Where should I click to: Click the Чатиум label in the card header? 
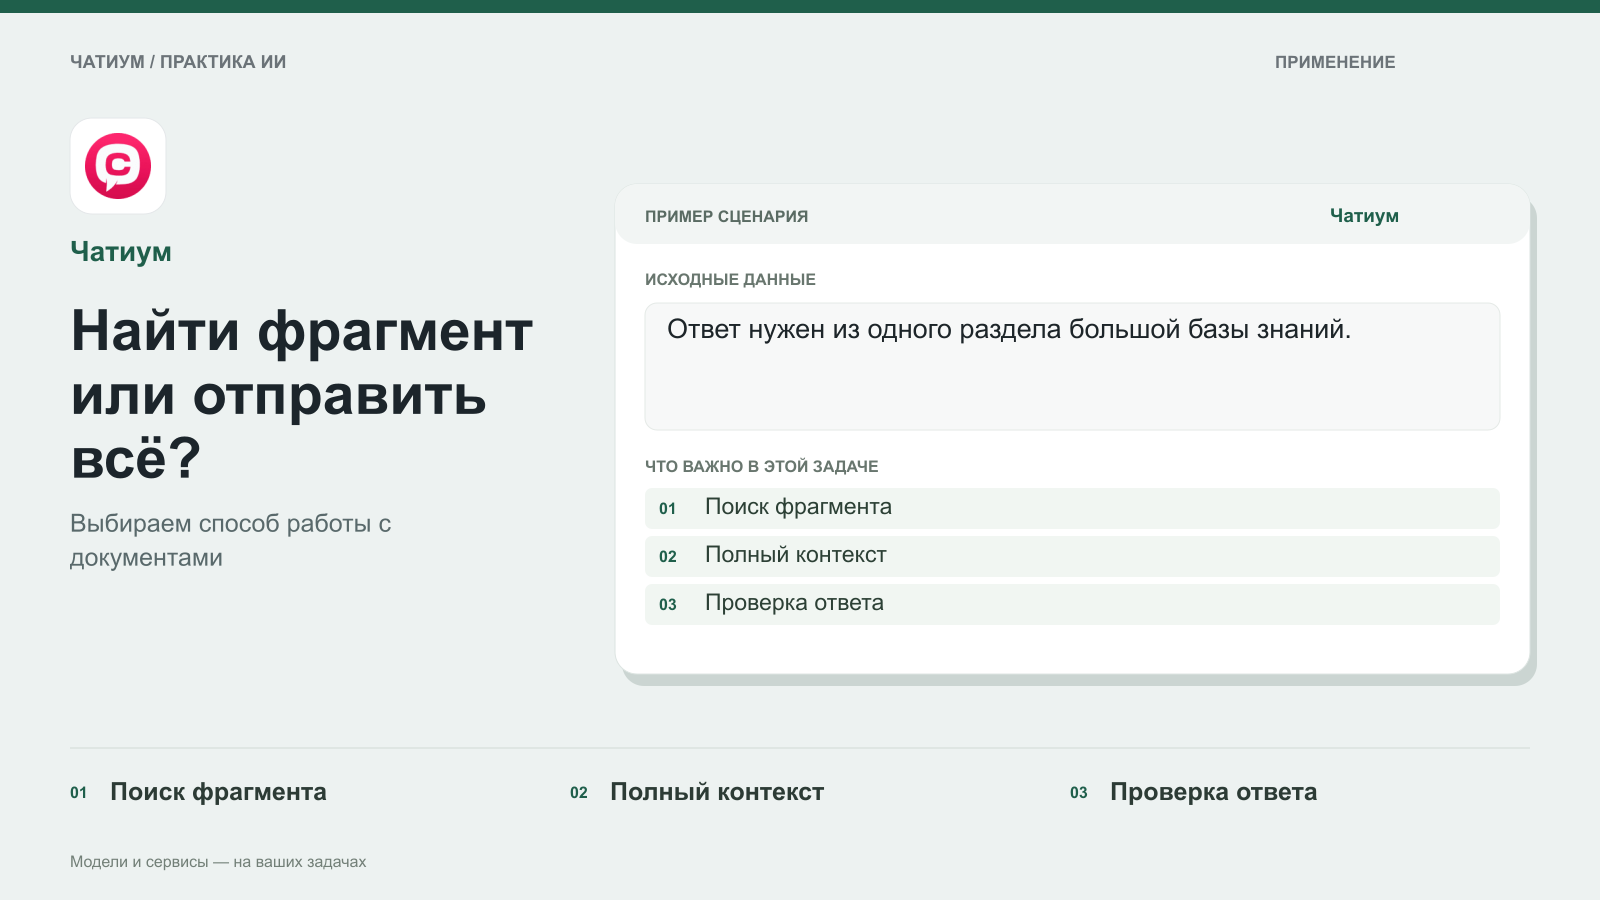tap(1364, 216)
